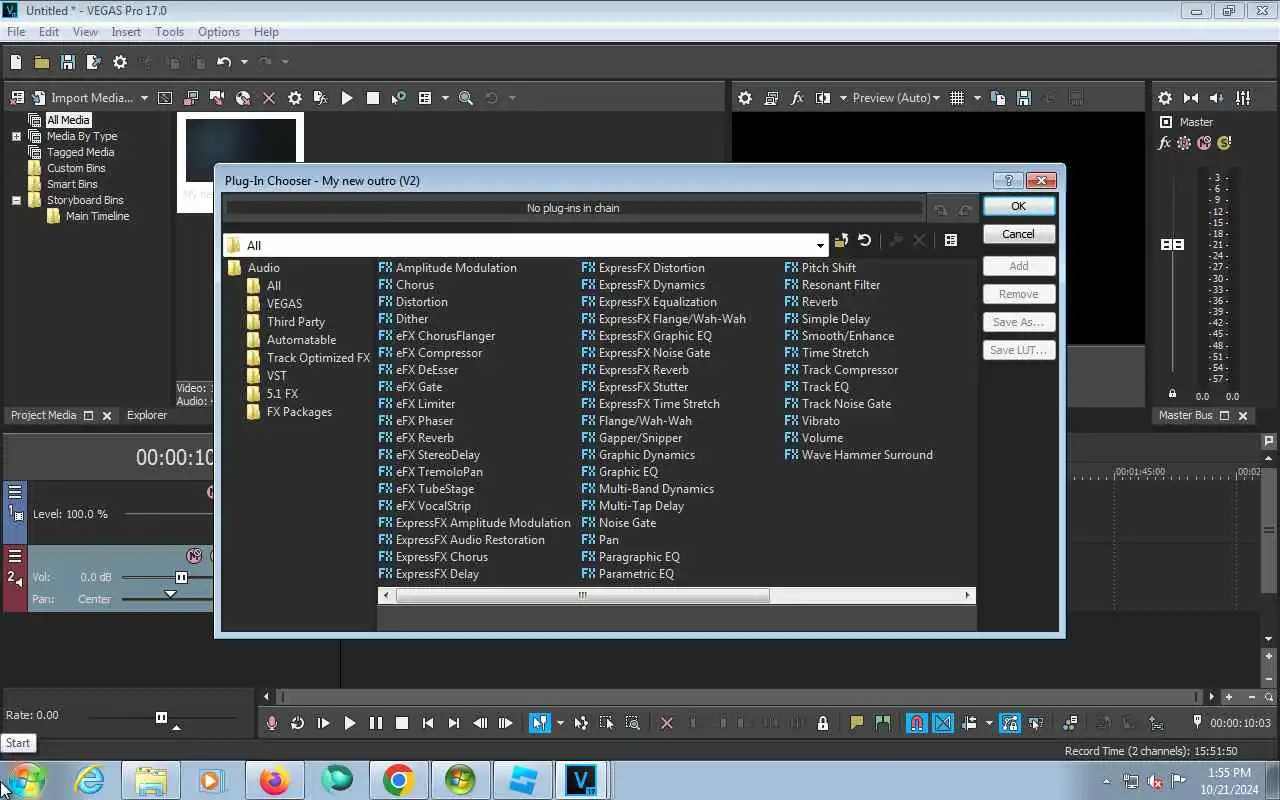Click the Record microphone icon in transport bar
Viewport: 1280px width, 800px height.
click(272, 723)
